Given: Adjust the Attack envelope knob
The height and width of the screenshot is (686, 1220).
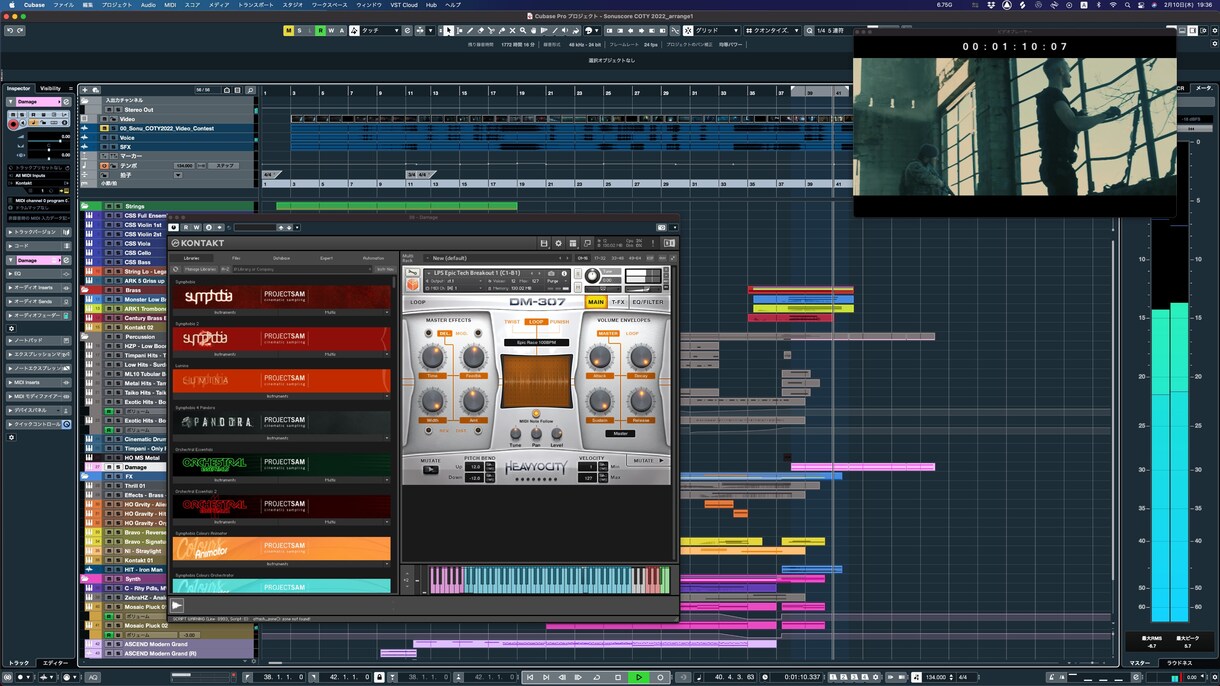Looking at the screenshot, I should (x=599, y=358).
